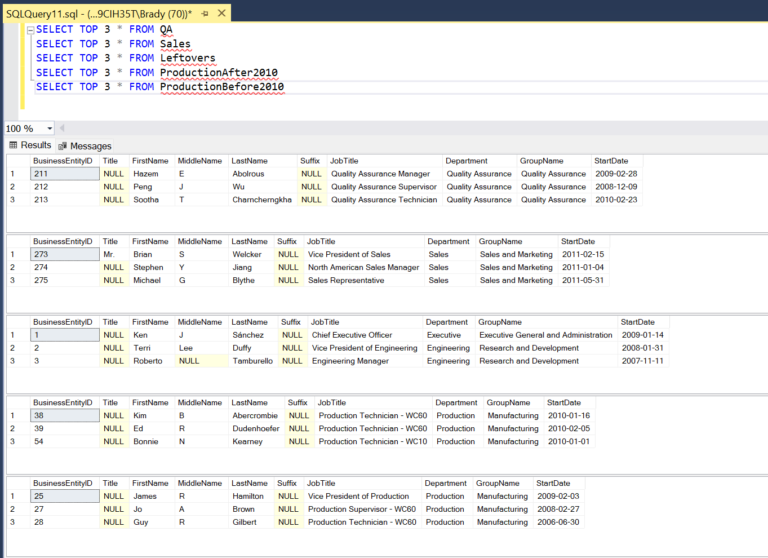Click the Leftovers table name in the query
The width and height of the screenshot is (768, 558).
click(187, 58)
